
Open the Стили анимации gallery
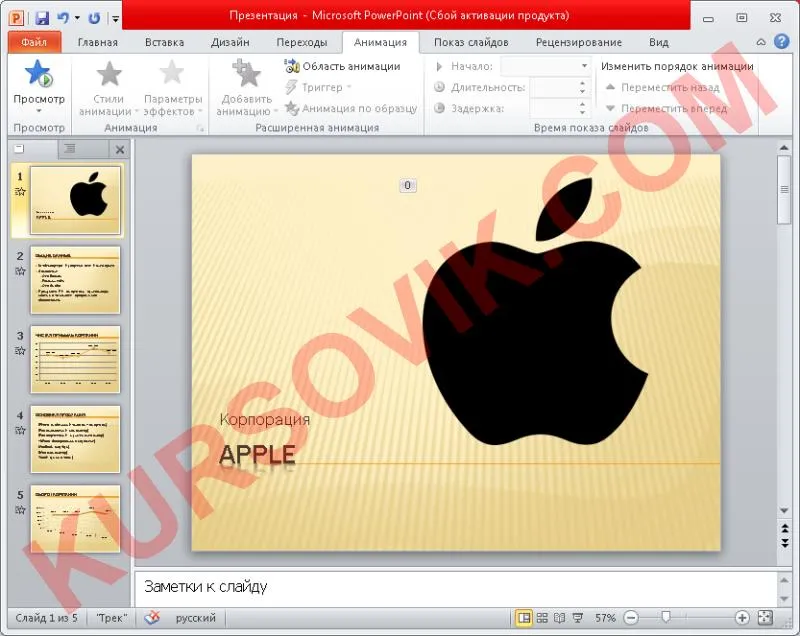(x=108, y=87)
